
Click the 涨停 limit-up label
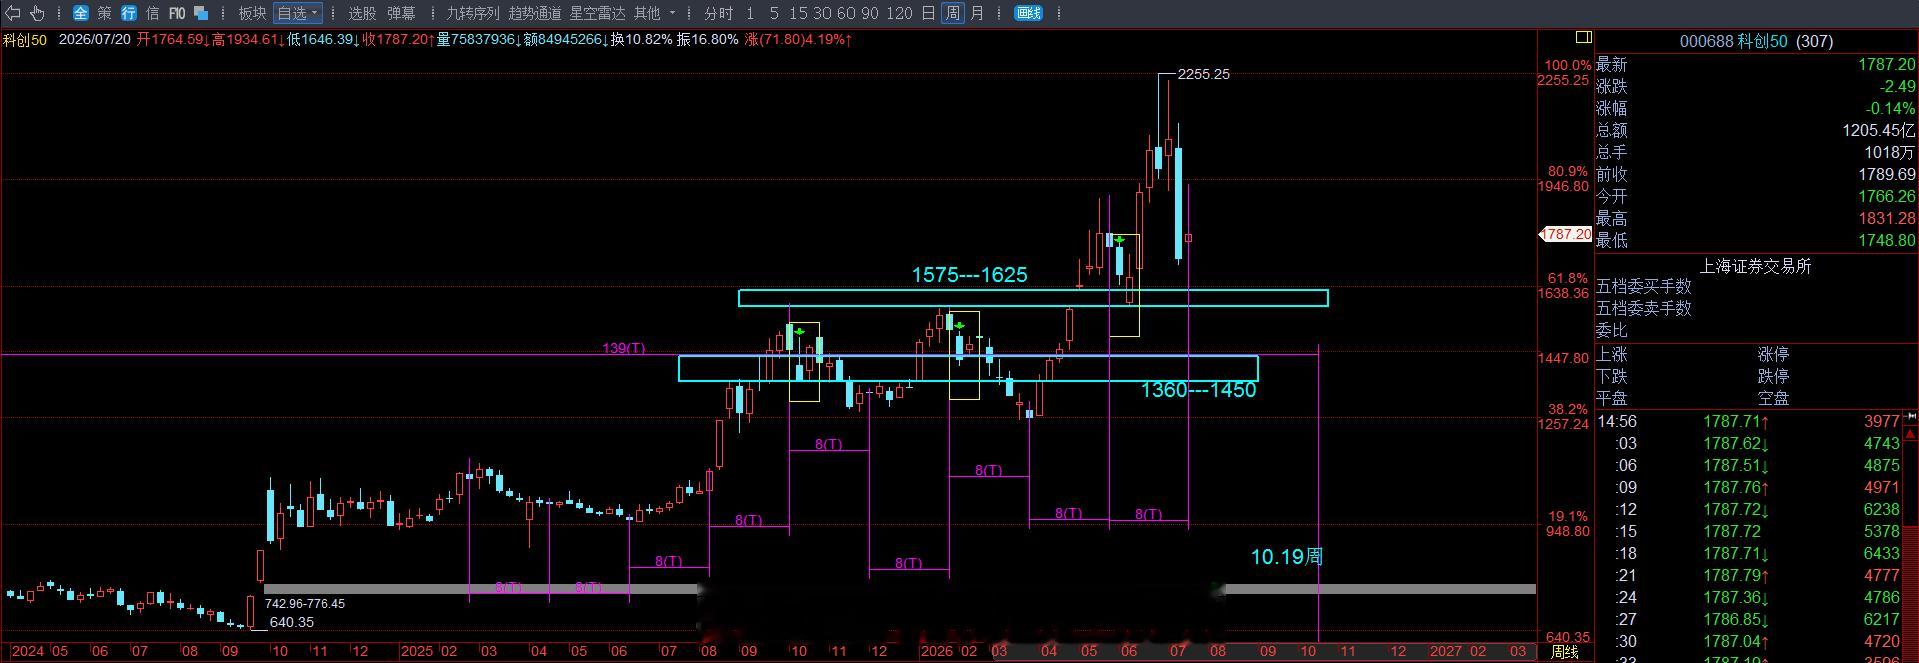point(1773,354)
